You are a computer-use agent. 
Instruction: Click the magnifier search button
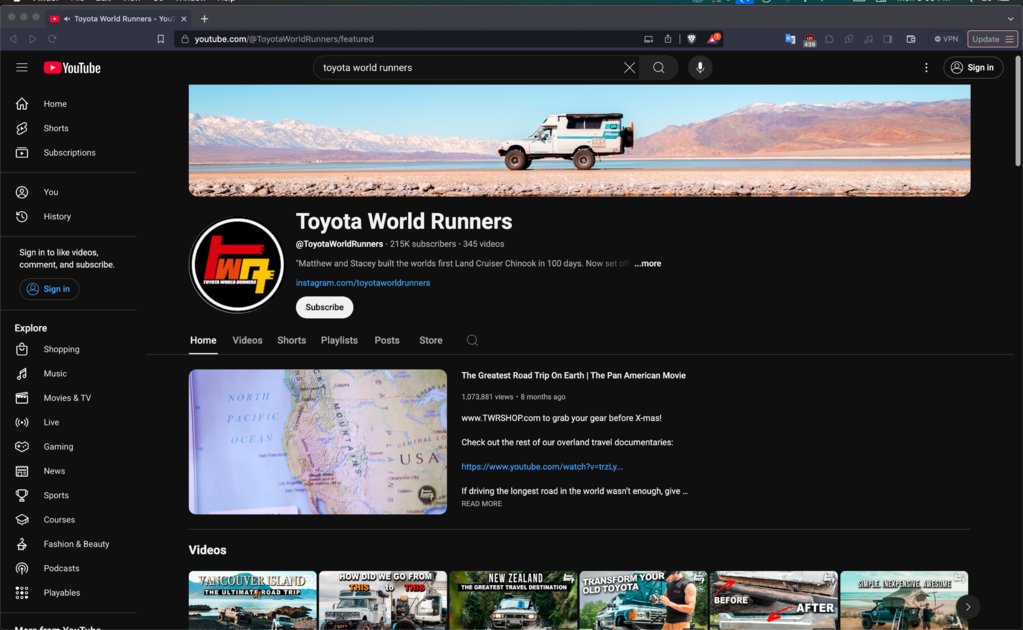(658, 67)
